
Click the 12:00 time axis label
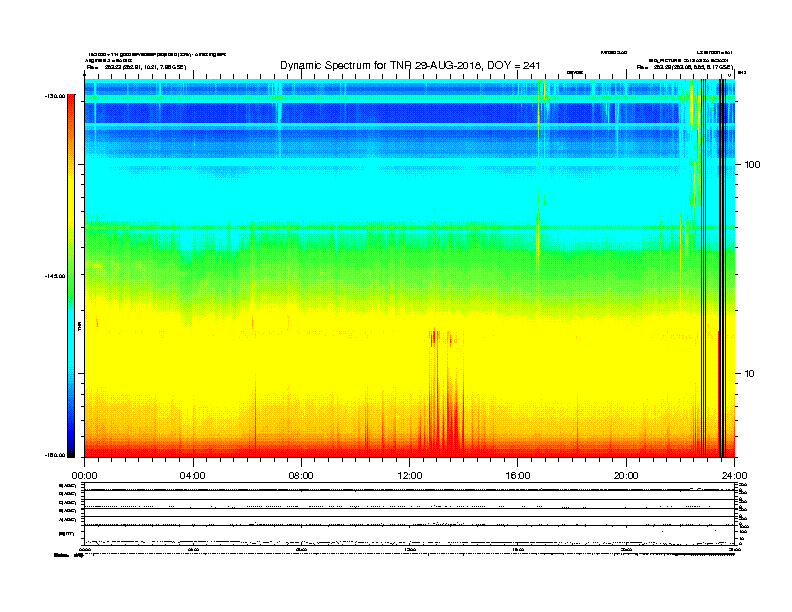[x=410, y=476]
